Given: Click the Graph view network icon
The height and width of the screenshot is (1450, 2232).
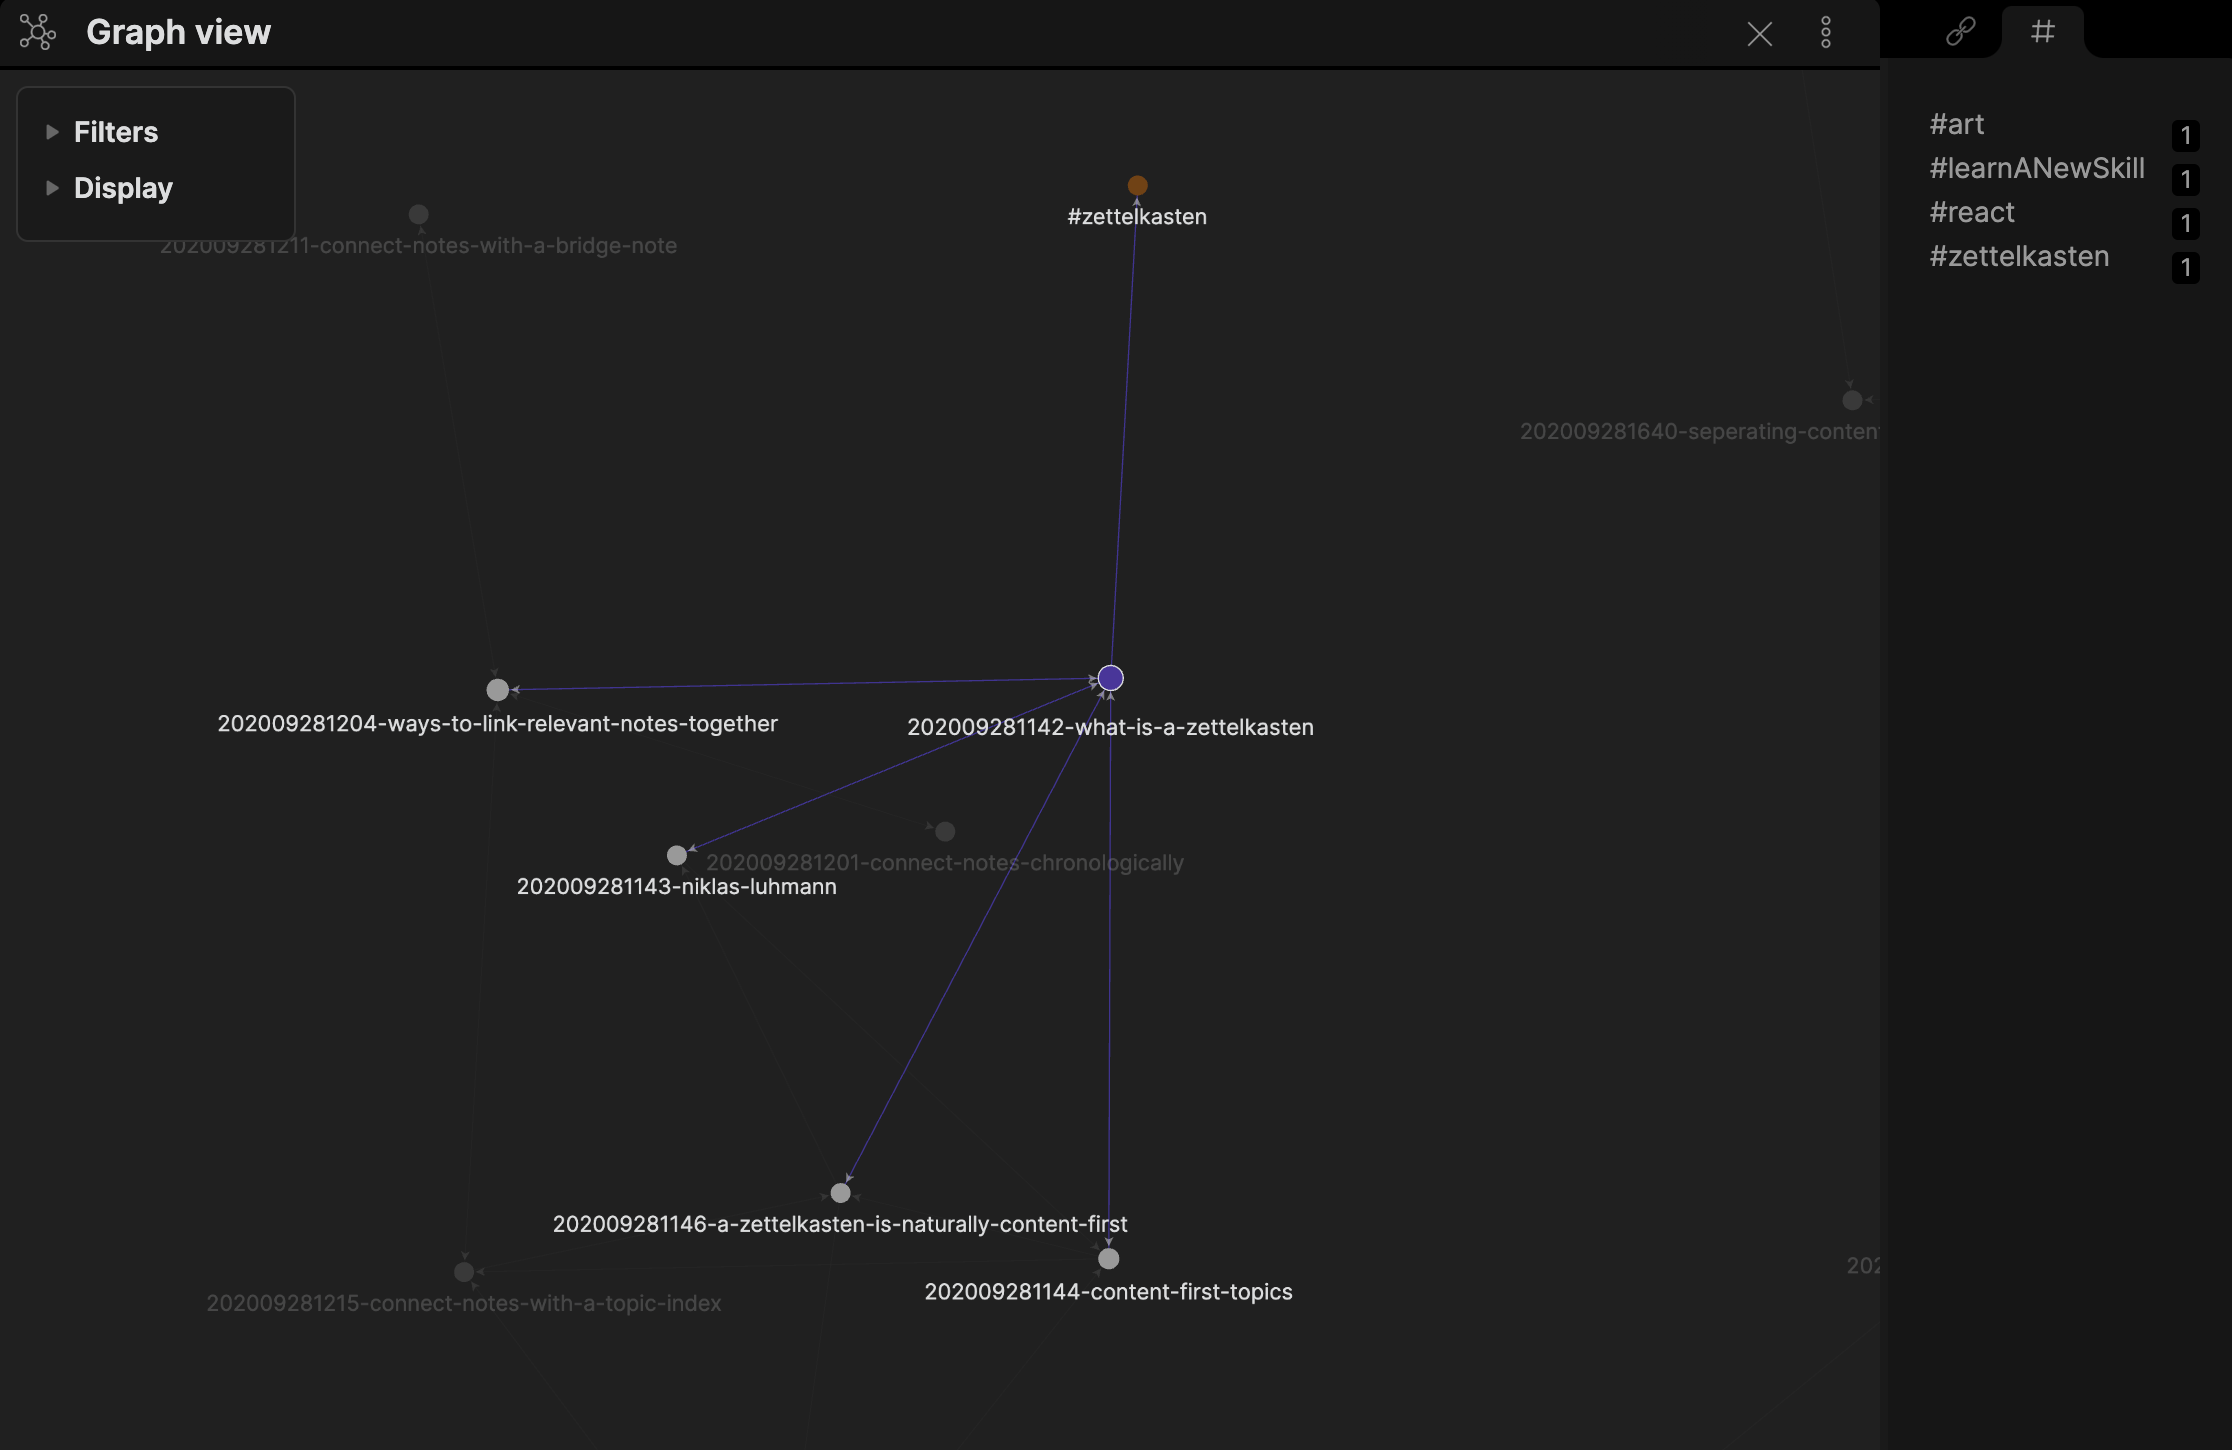Looking at the screenshot, I should 38,32.
